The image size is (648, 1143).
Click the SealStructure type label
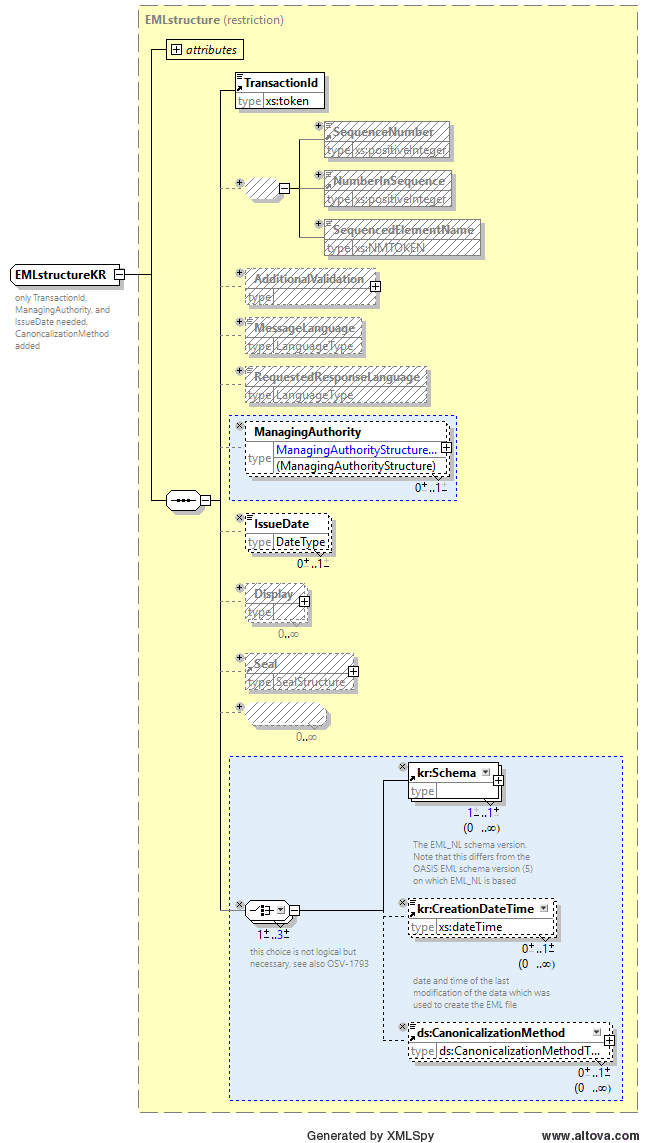point(311,682)
